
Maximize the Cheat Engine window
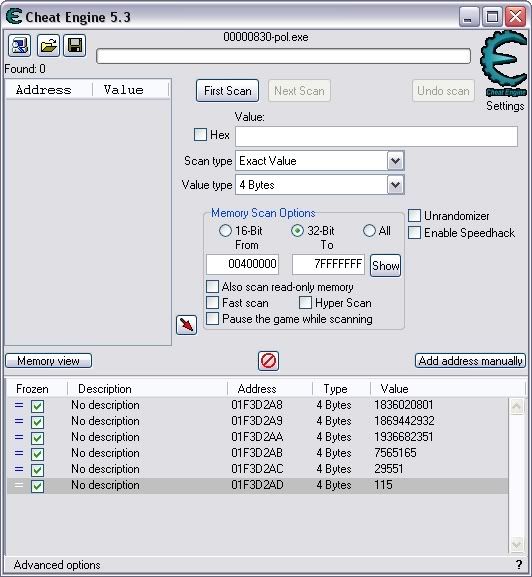click(x=492, y=17)
